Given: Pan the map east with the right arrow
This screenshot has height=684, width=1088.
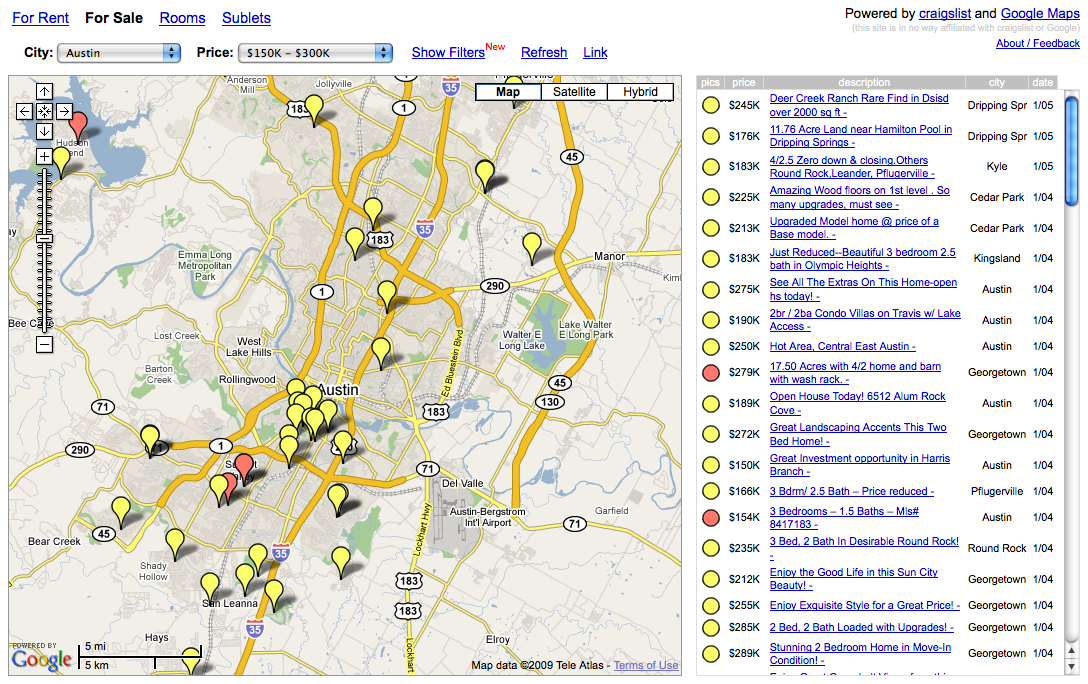Looking at the screenshot, I should tap(63, 111).
